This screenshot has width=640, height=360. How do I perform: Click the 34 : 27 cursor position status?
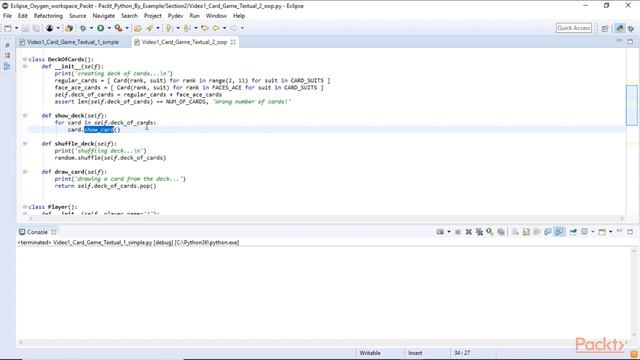coord(462,353)
